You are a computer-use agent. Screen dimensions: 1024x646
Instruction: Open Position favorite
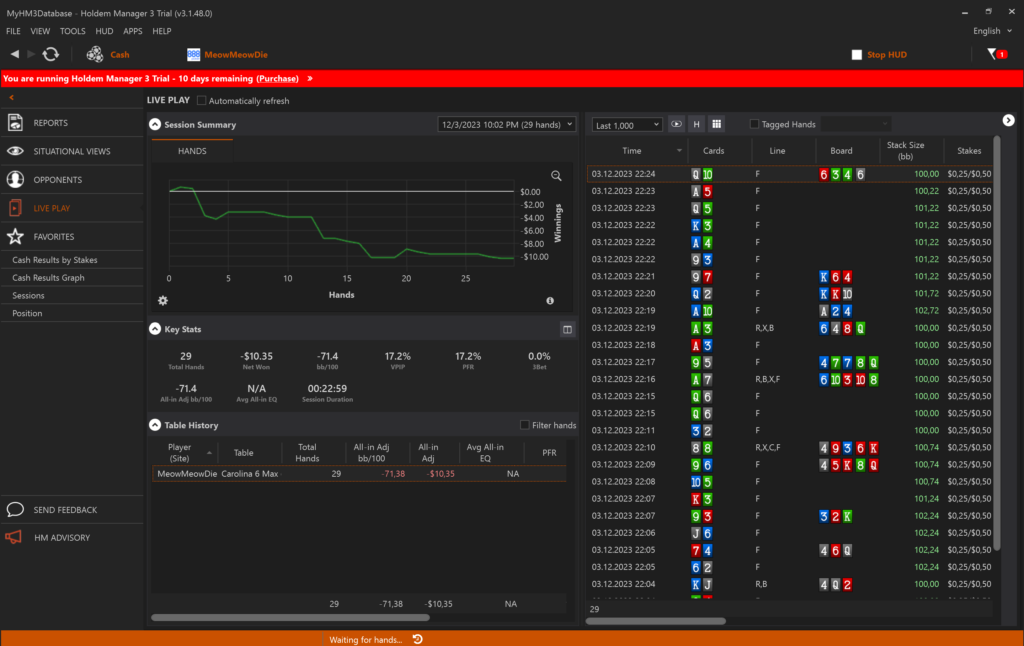click(x=27, y=313)
